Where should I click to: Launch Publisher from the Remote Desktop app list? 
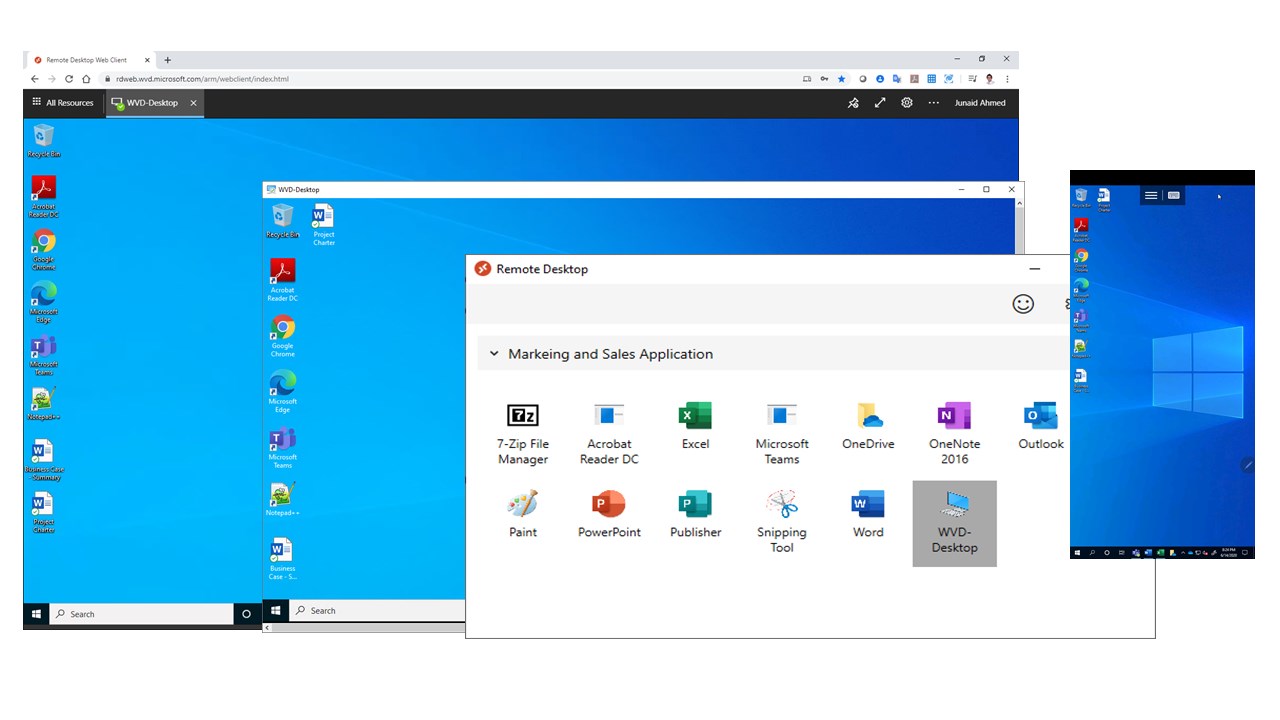(695, 515)
